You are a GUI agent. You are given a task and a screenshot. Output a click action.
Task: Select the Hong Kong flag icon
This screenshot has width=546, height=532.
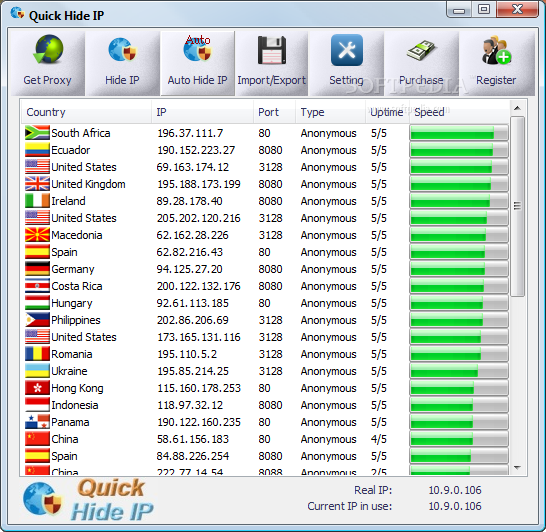pos(37,388)
